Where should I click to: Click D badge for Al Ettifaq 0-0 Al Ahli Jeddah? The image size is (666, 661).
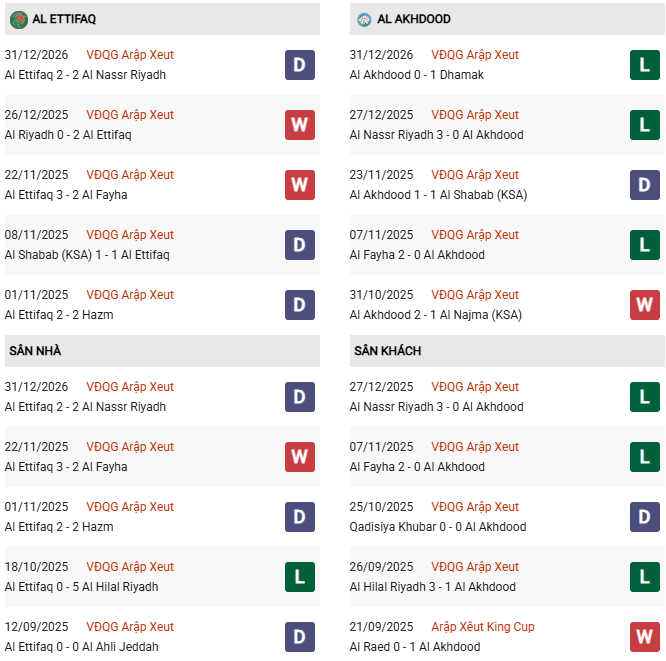pyautogui.click(x=299, y=637)
